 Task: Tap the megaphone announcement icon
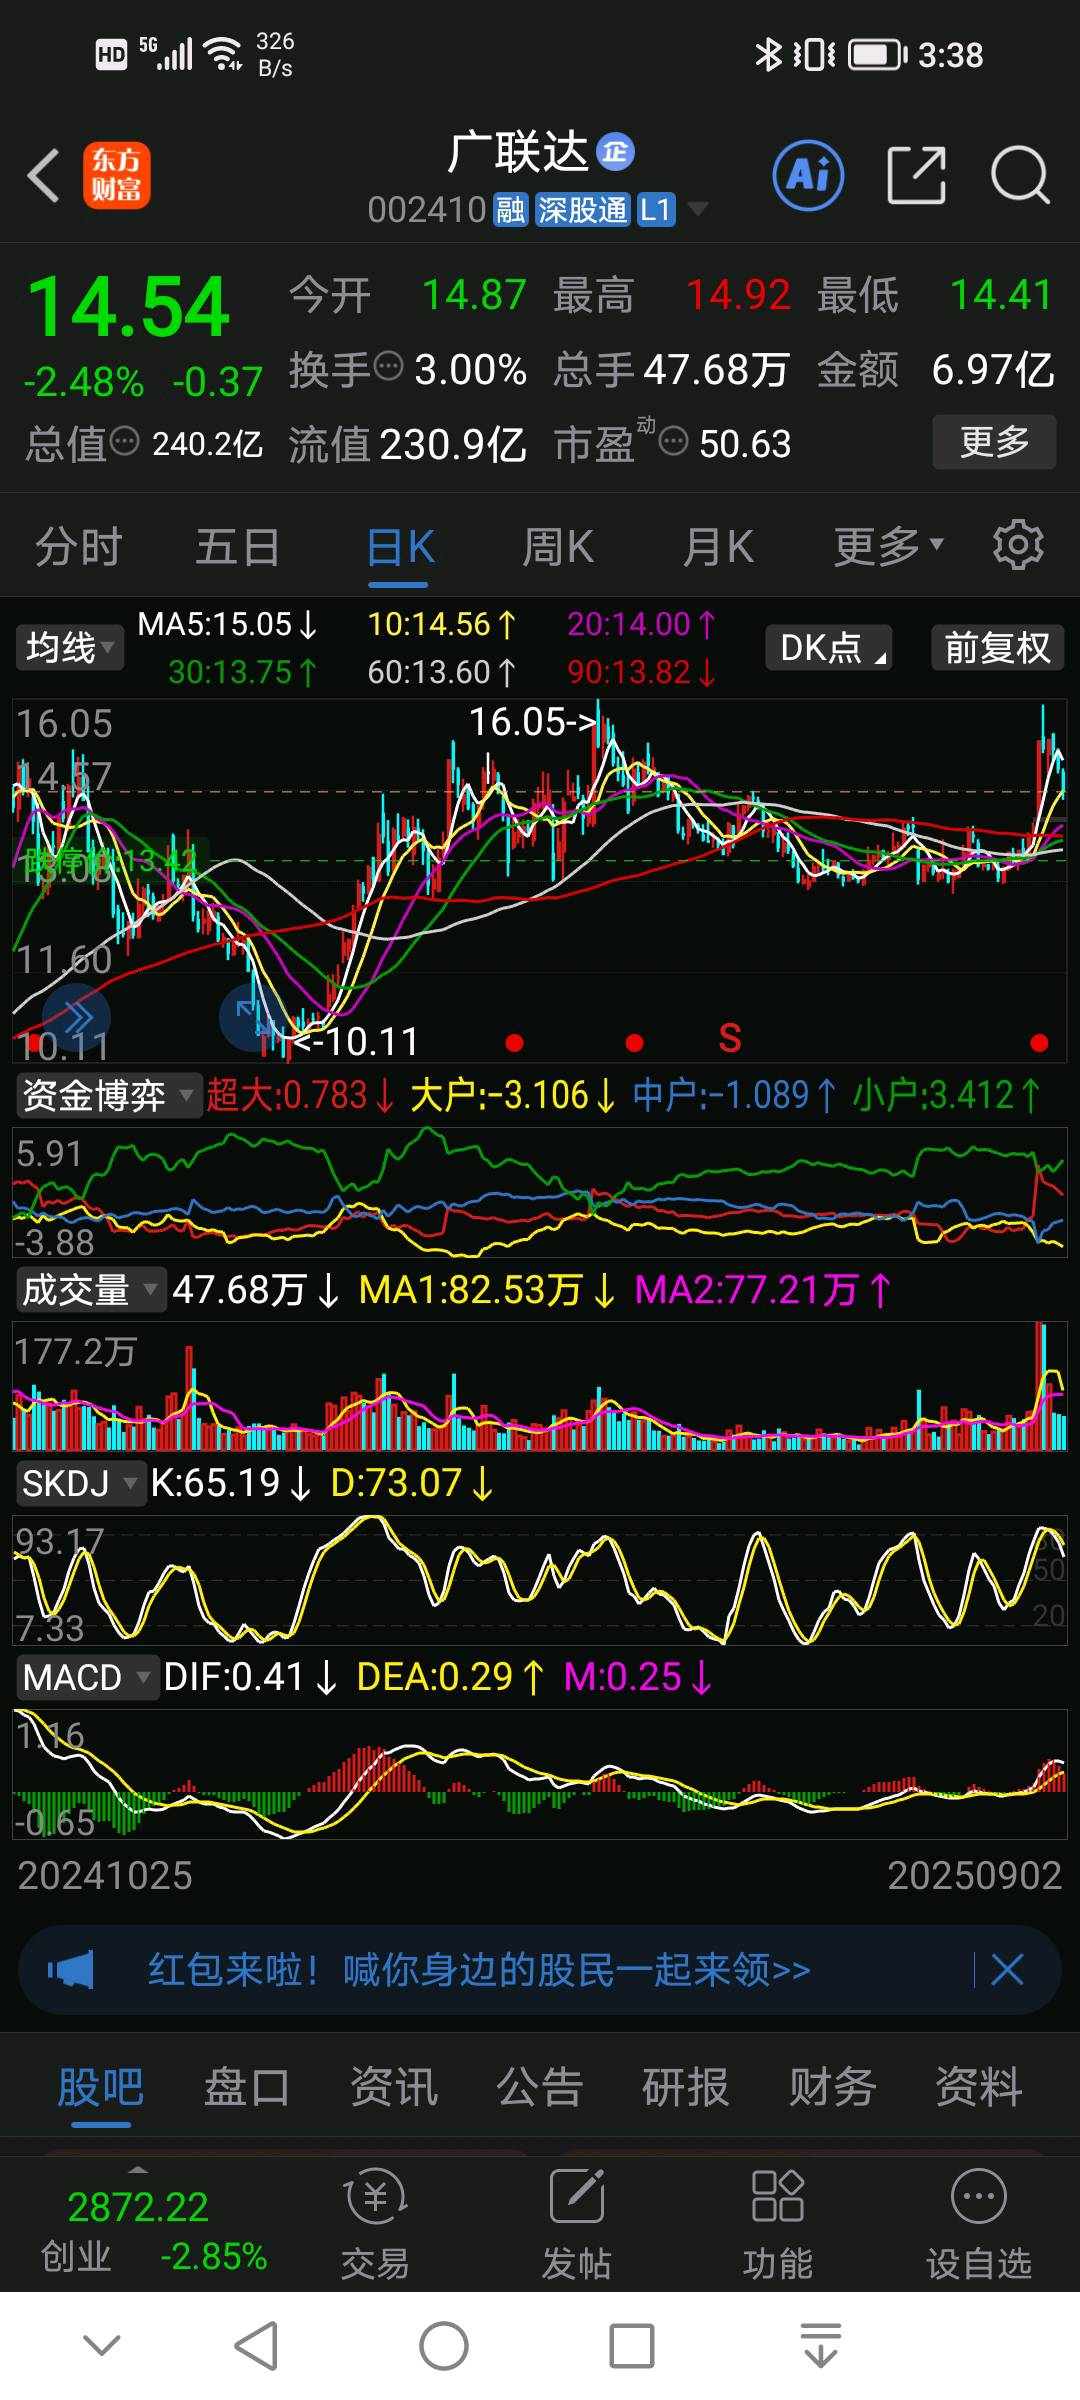[71, 1970]
